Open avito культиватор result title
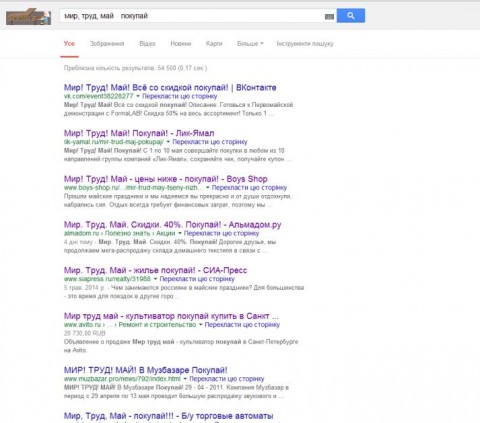Viewport: 480px width, 423px height. 171,316
